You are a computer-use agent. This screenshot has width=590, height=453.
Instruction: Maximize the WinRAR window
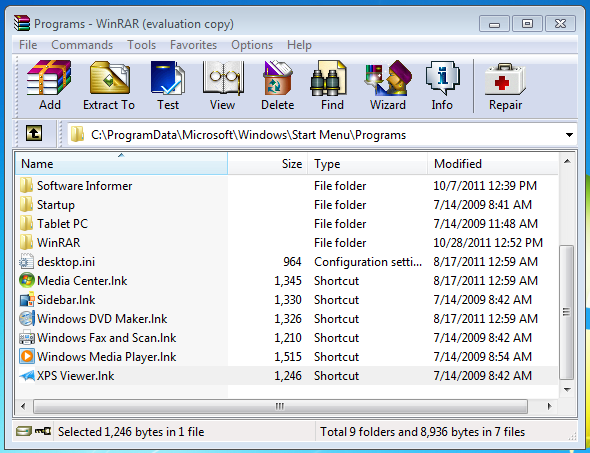(527, 24)
